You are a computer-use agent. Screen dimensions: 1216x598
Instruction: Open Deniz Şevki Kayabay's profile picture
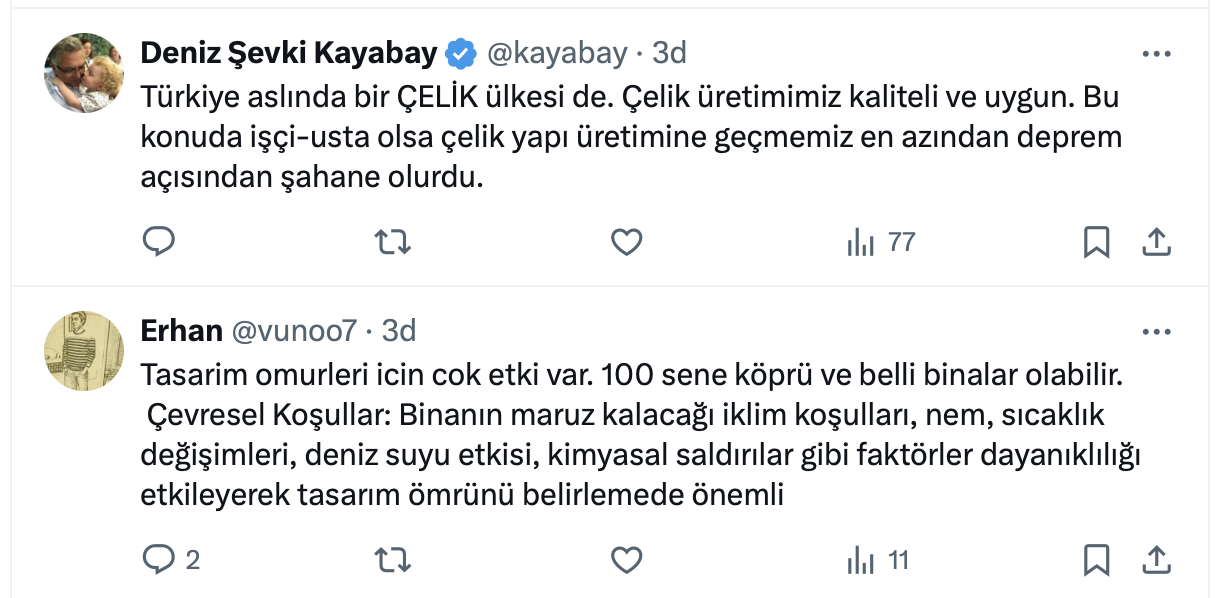tap(85, 73)
